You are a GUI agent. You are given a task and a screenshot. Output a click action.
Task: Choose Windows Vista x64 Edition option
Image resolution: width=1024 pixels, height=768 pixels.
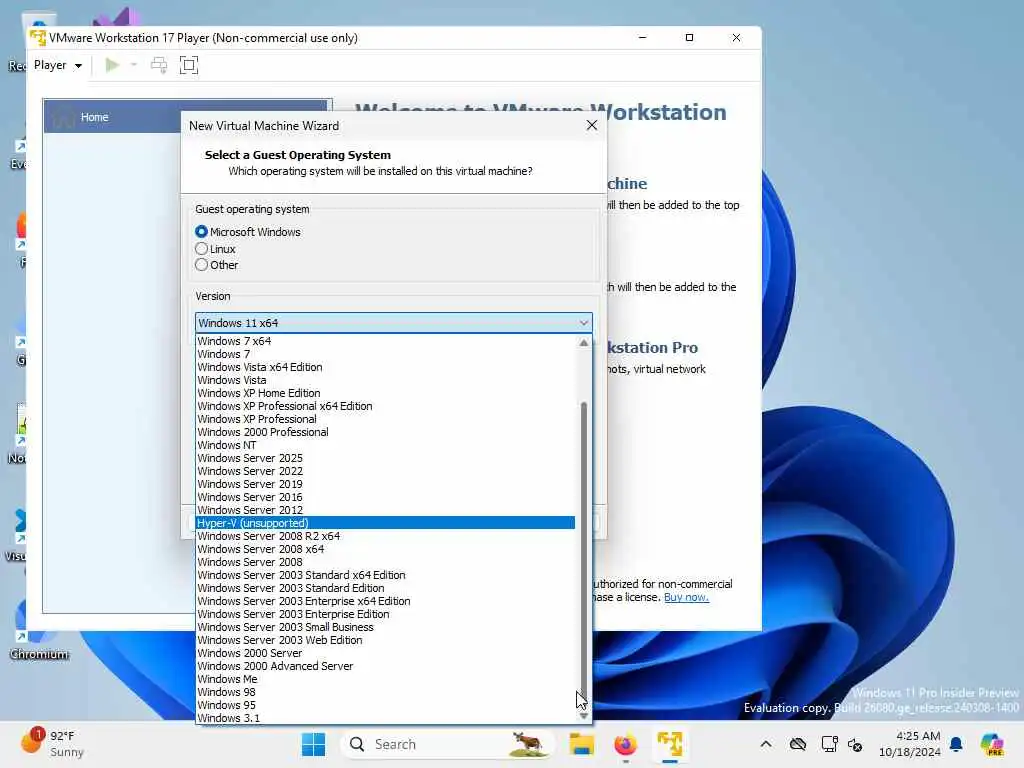point(385,367)
